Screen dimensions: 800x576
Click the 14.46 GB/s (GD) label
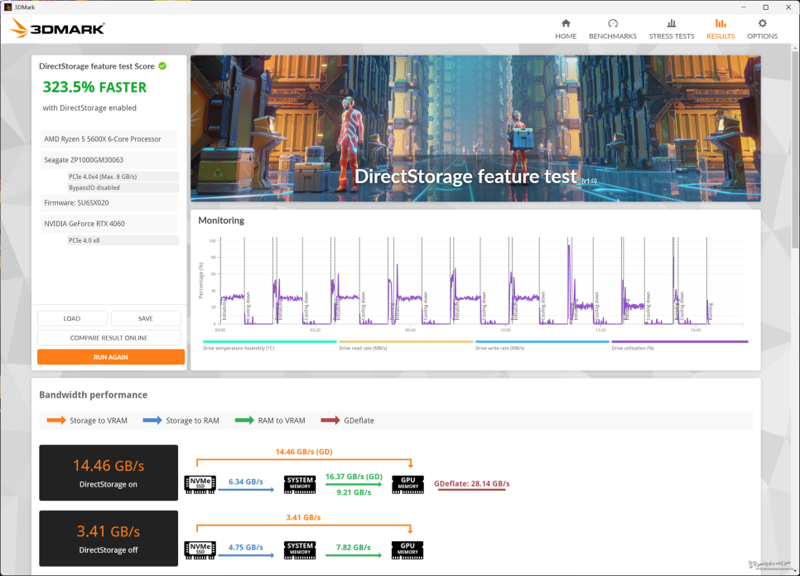point(304,452)
